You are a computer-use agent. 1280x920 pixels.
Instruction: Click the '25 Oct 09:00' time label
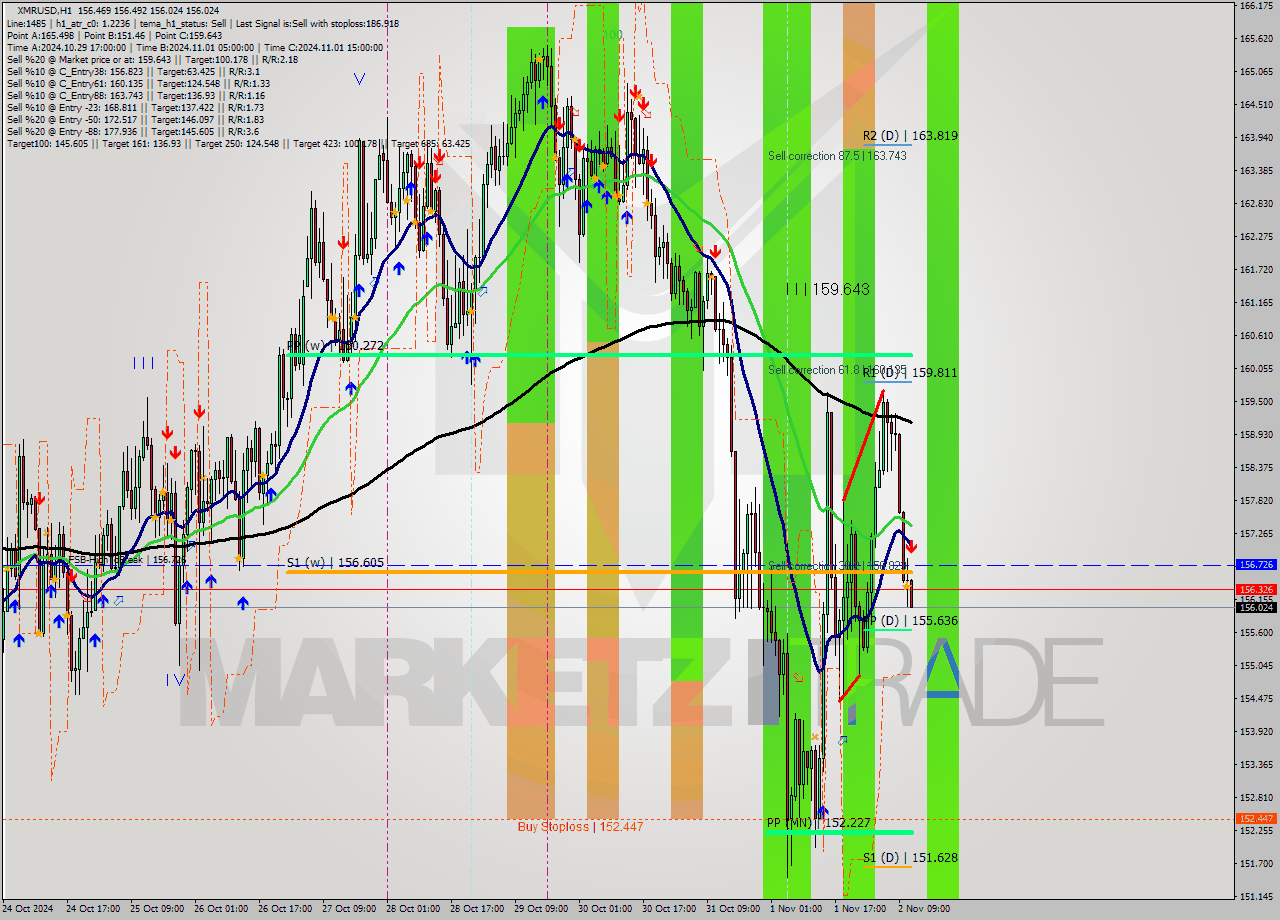(x=156, y=909)
